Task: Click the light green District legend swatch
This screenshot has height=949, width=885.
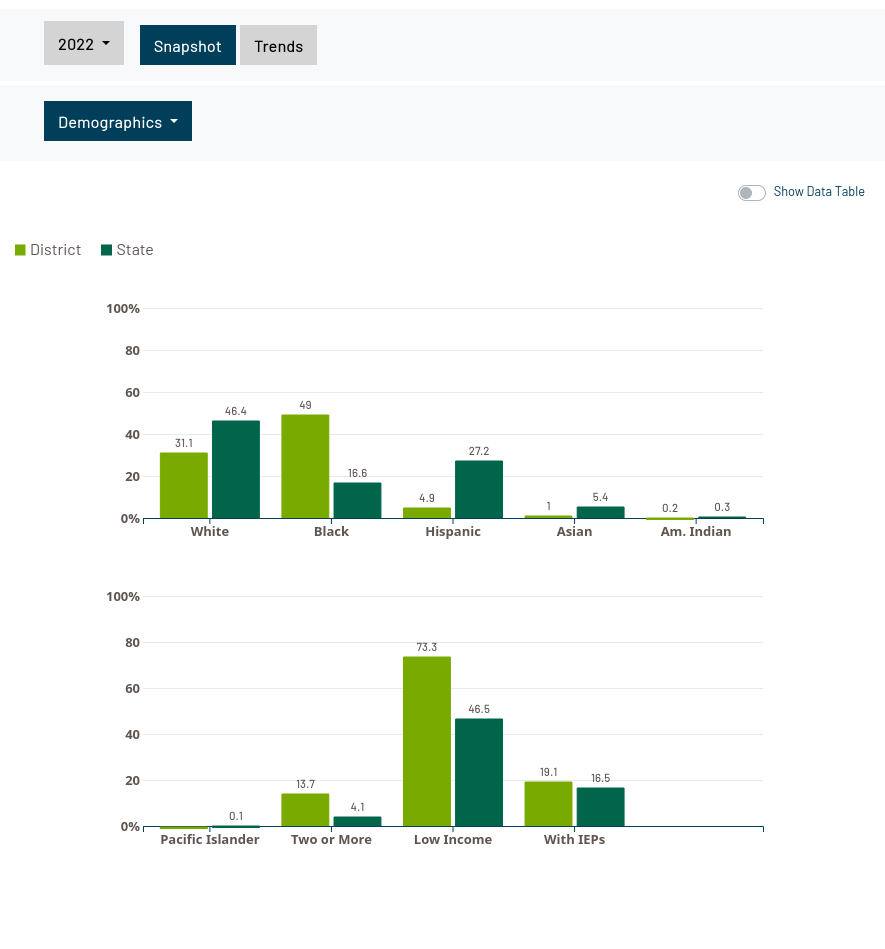Action: (20, 250)
